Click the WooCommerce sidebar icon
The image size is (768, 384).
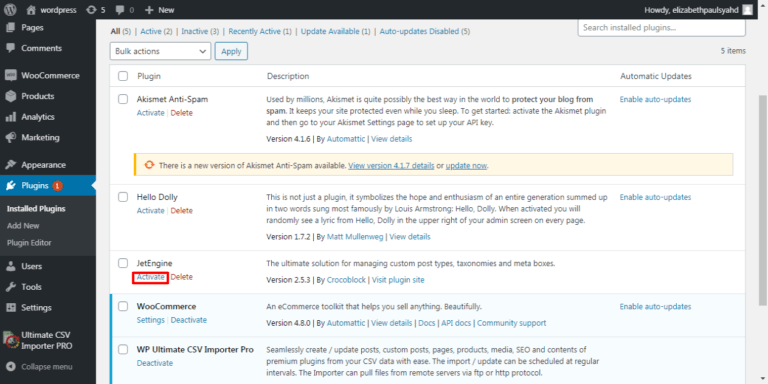point(10,75)
